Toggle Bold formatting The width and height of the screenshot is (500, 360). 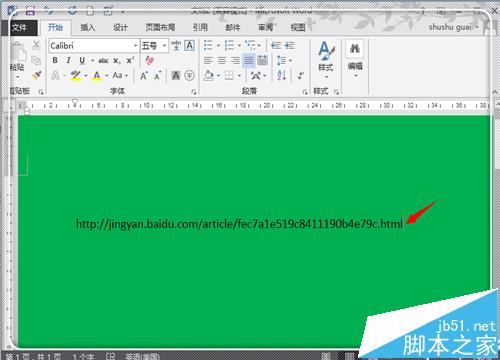pyautogui.click(x=55, y=61)
